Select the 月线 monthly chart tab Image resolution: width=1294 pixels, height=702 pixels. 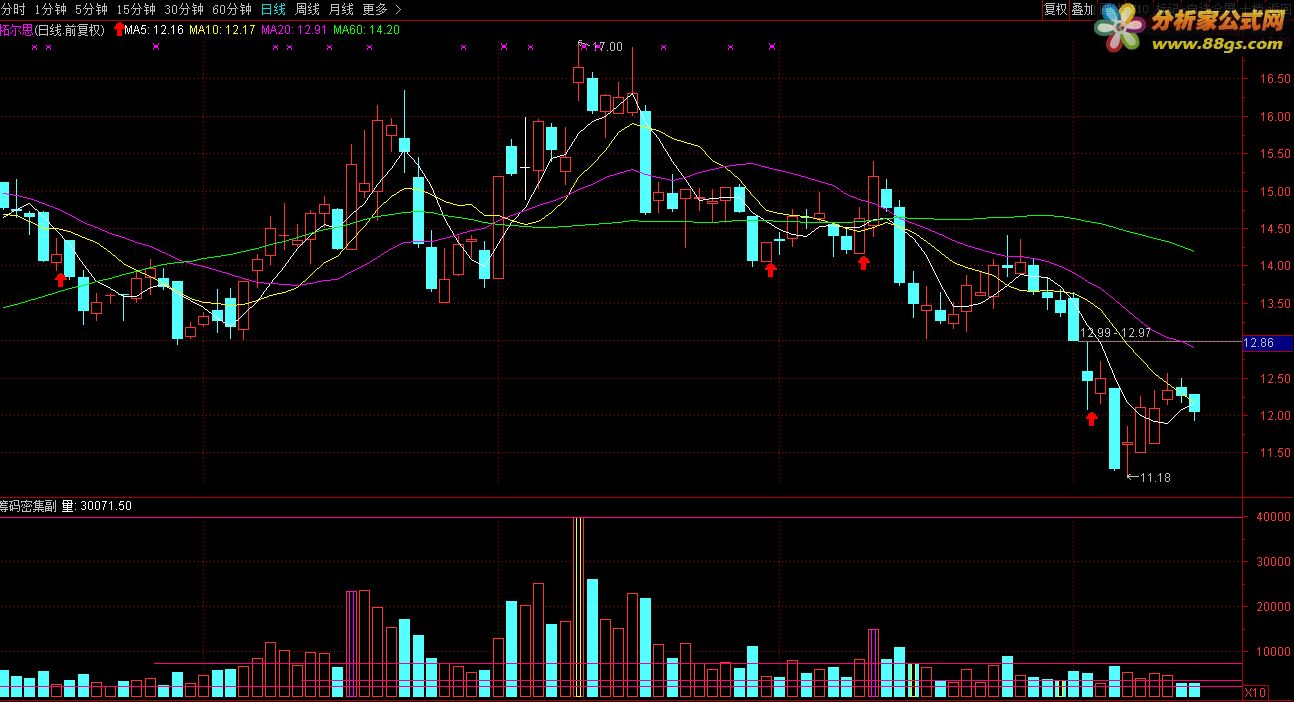coord(341,9)
